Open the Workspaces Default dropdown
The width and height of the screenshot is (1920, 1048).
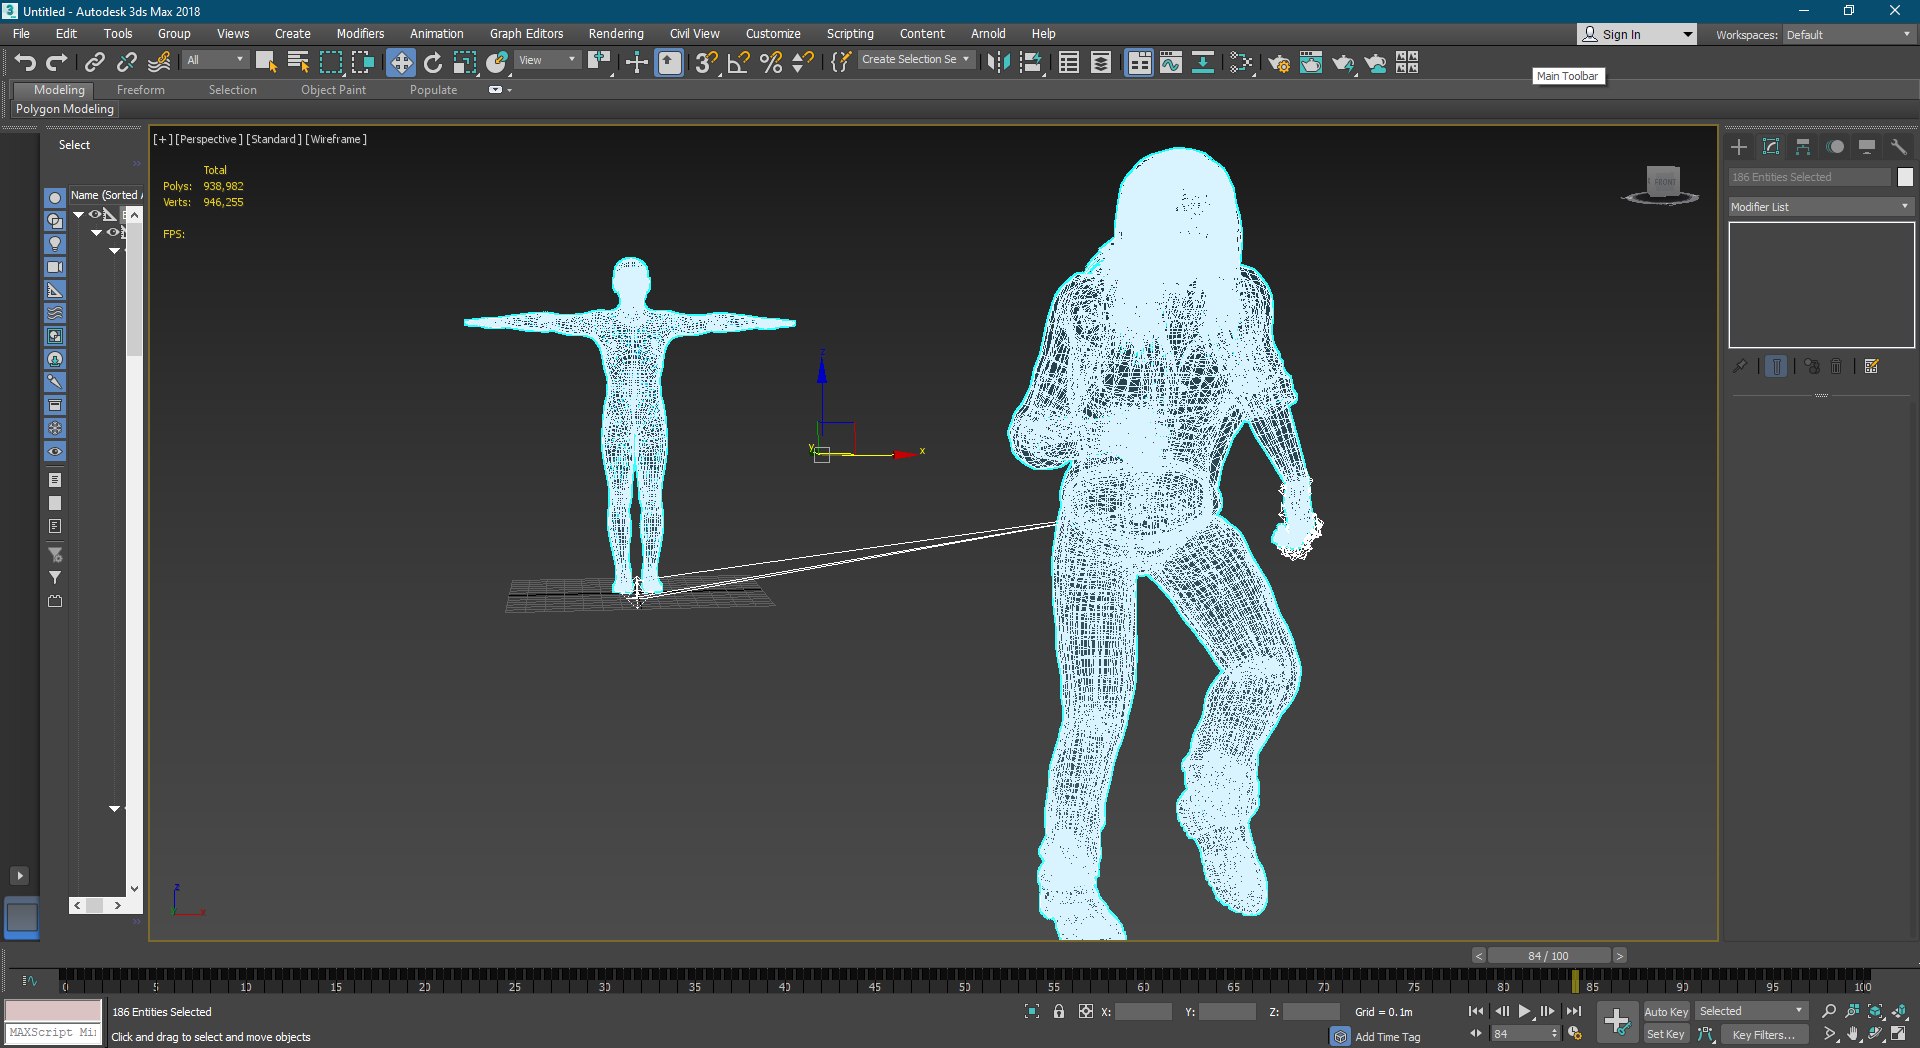[x=1848, y=34]
